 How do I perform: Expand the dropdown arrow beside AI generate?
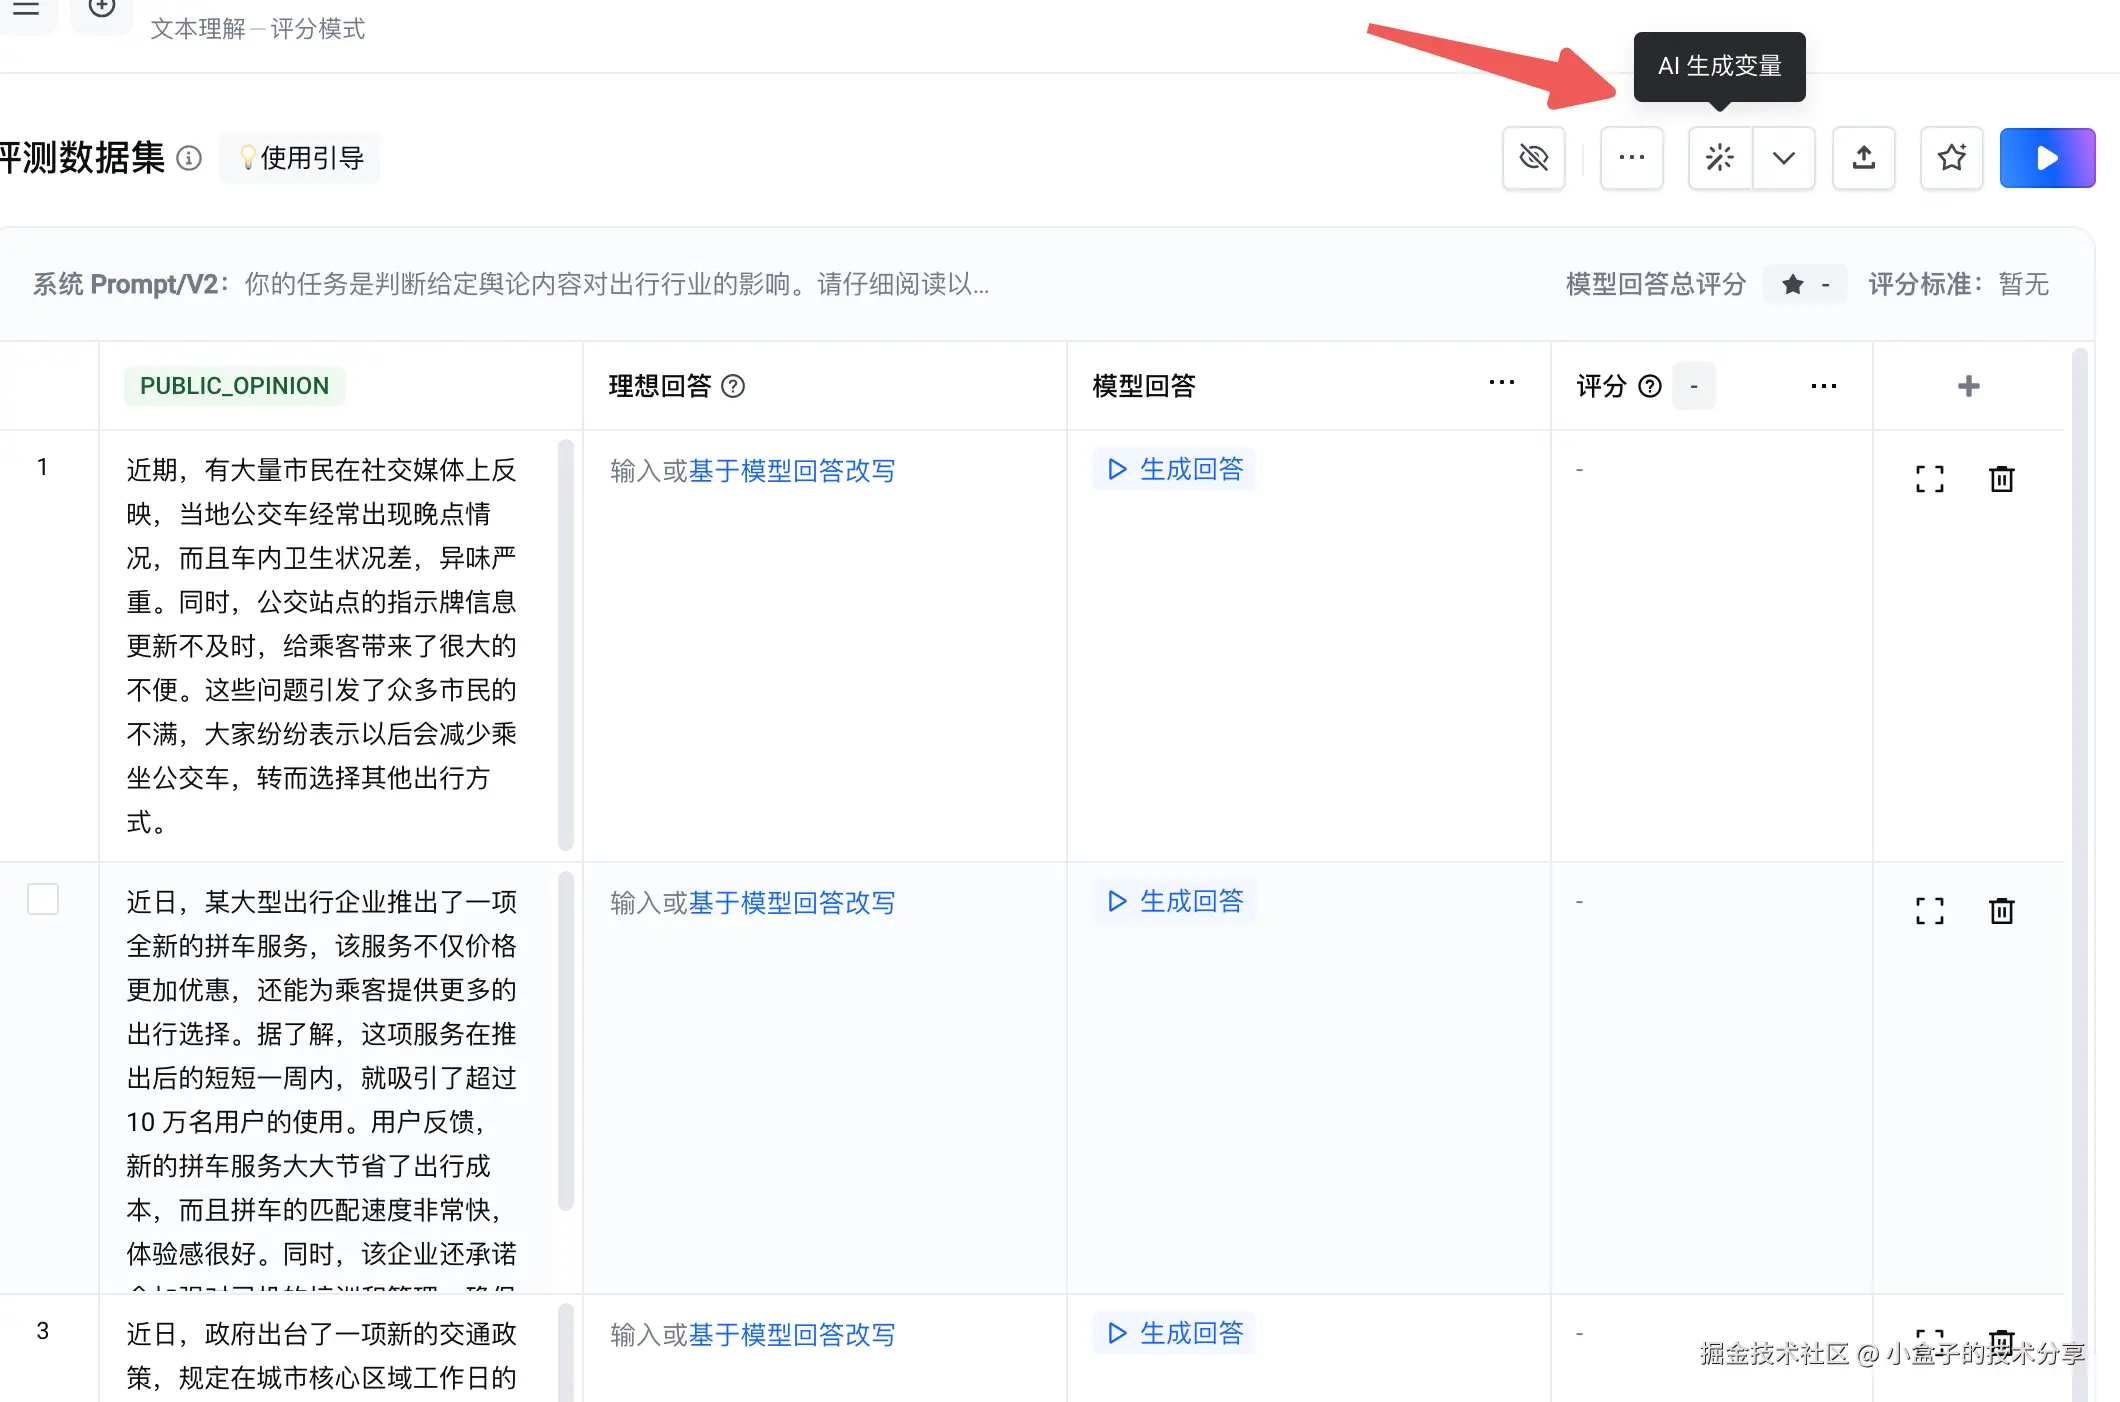click(1783, 158)
